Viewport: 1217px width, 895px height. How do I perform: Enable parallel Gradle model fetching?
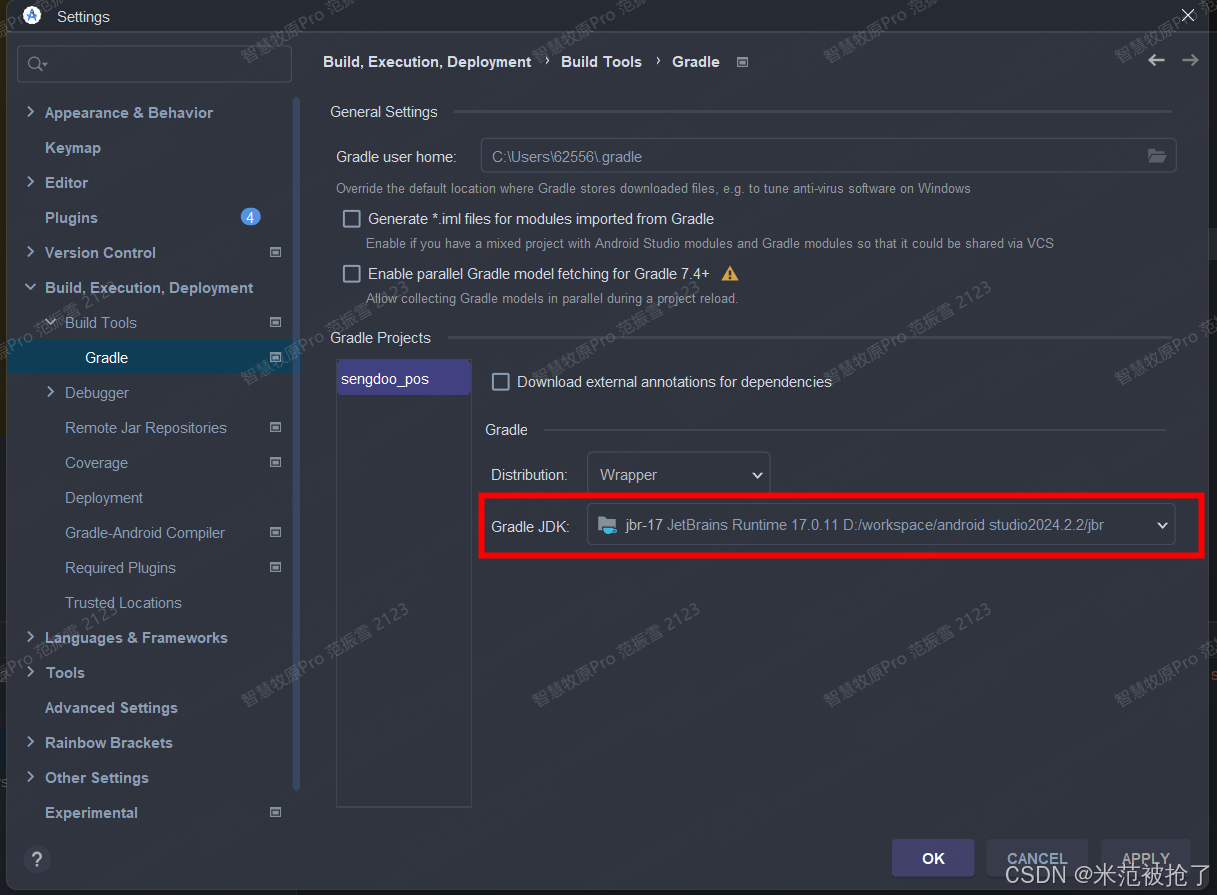pyautogui.click(x=351, y=273)
